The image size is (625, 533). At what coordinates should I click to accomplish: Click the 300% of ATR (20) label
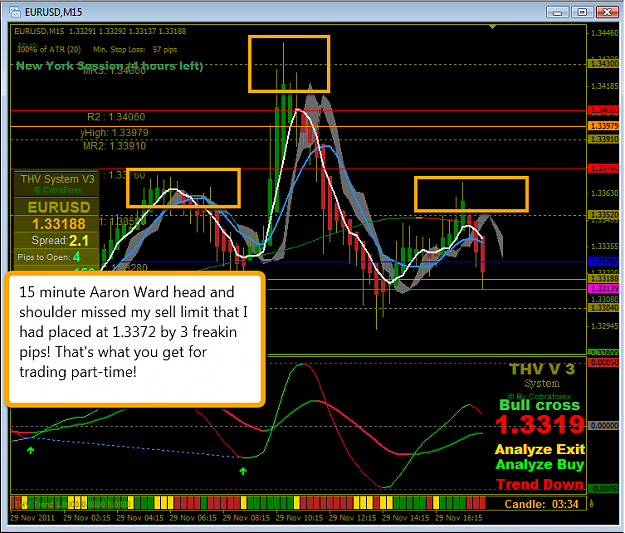[x=49, y=49]
